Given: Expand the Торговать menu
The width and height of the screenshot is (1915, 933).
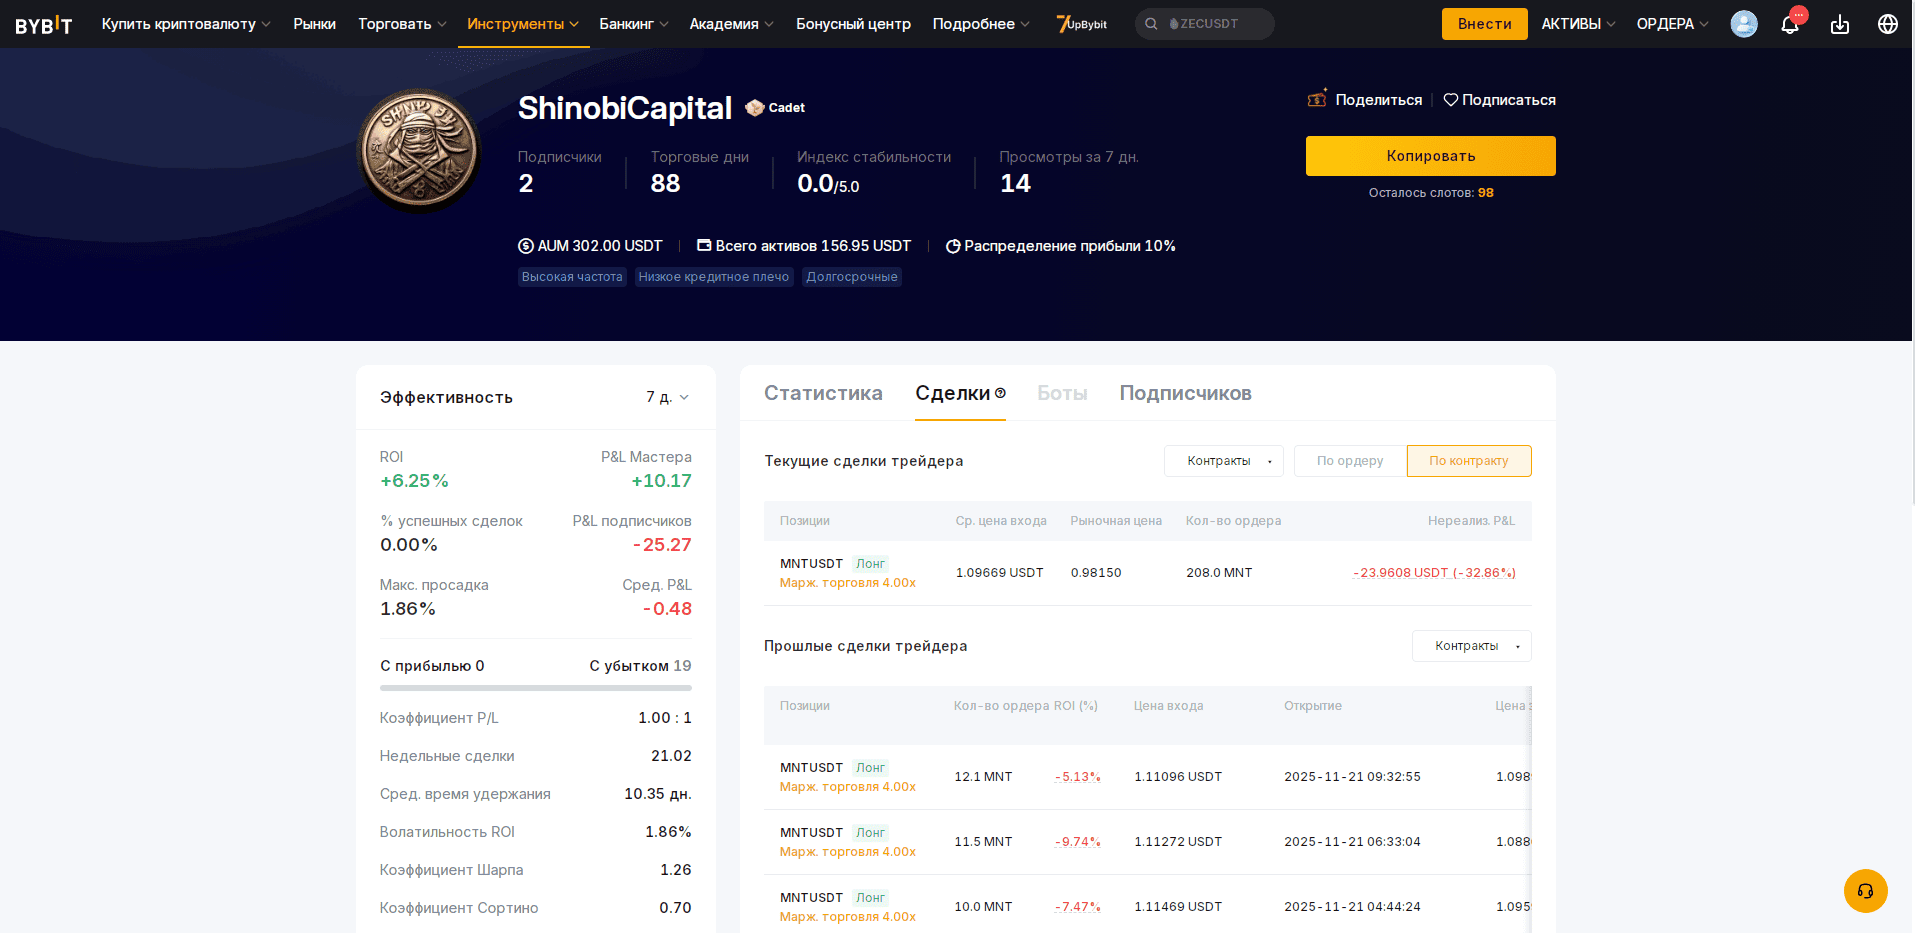Looking at the screenshot, I should tap(402, 24).
